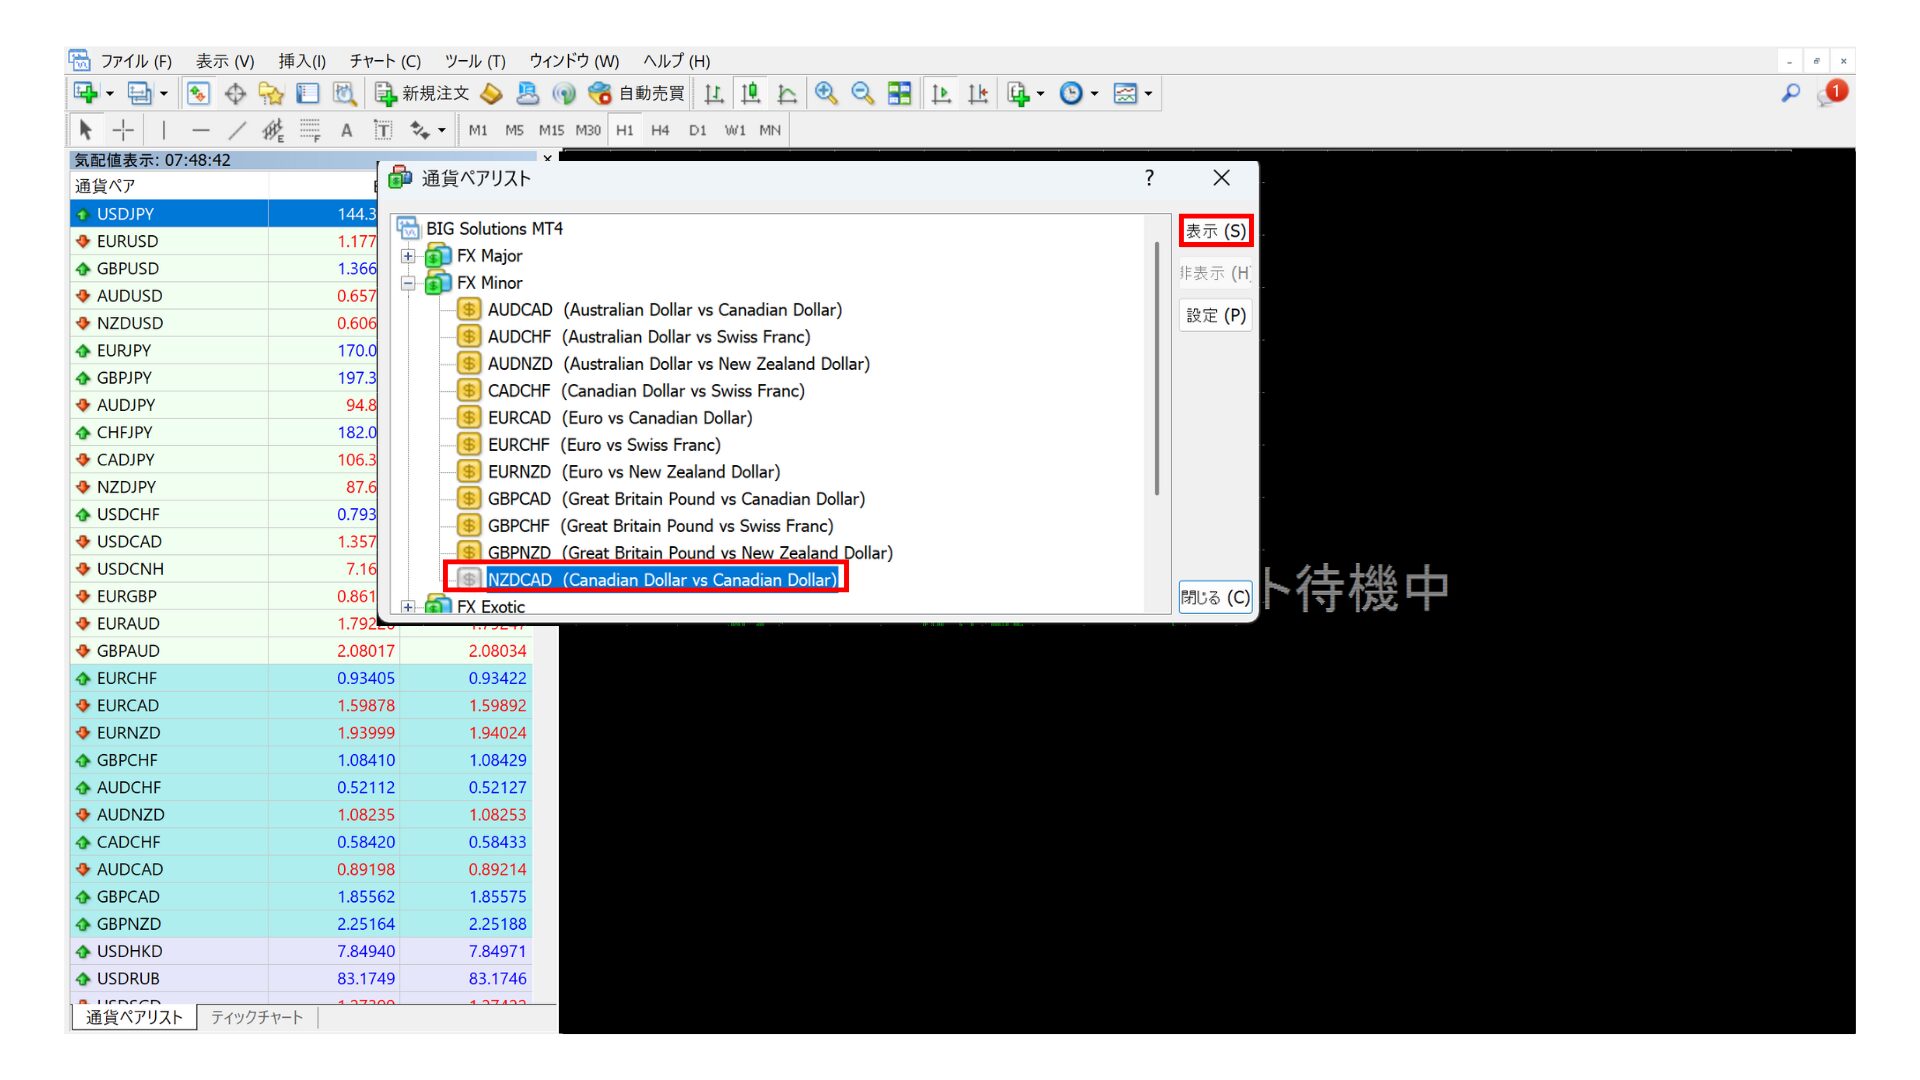This screenshot has width=1920, height=1080.
Task: Expand the FX Major tree folder
Action: tap(408, 256)
